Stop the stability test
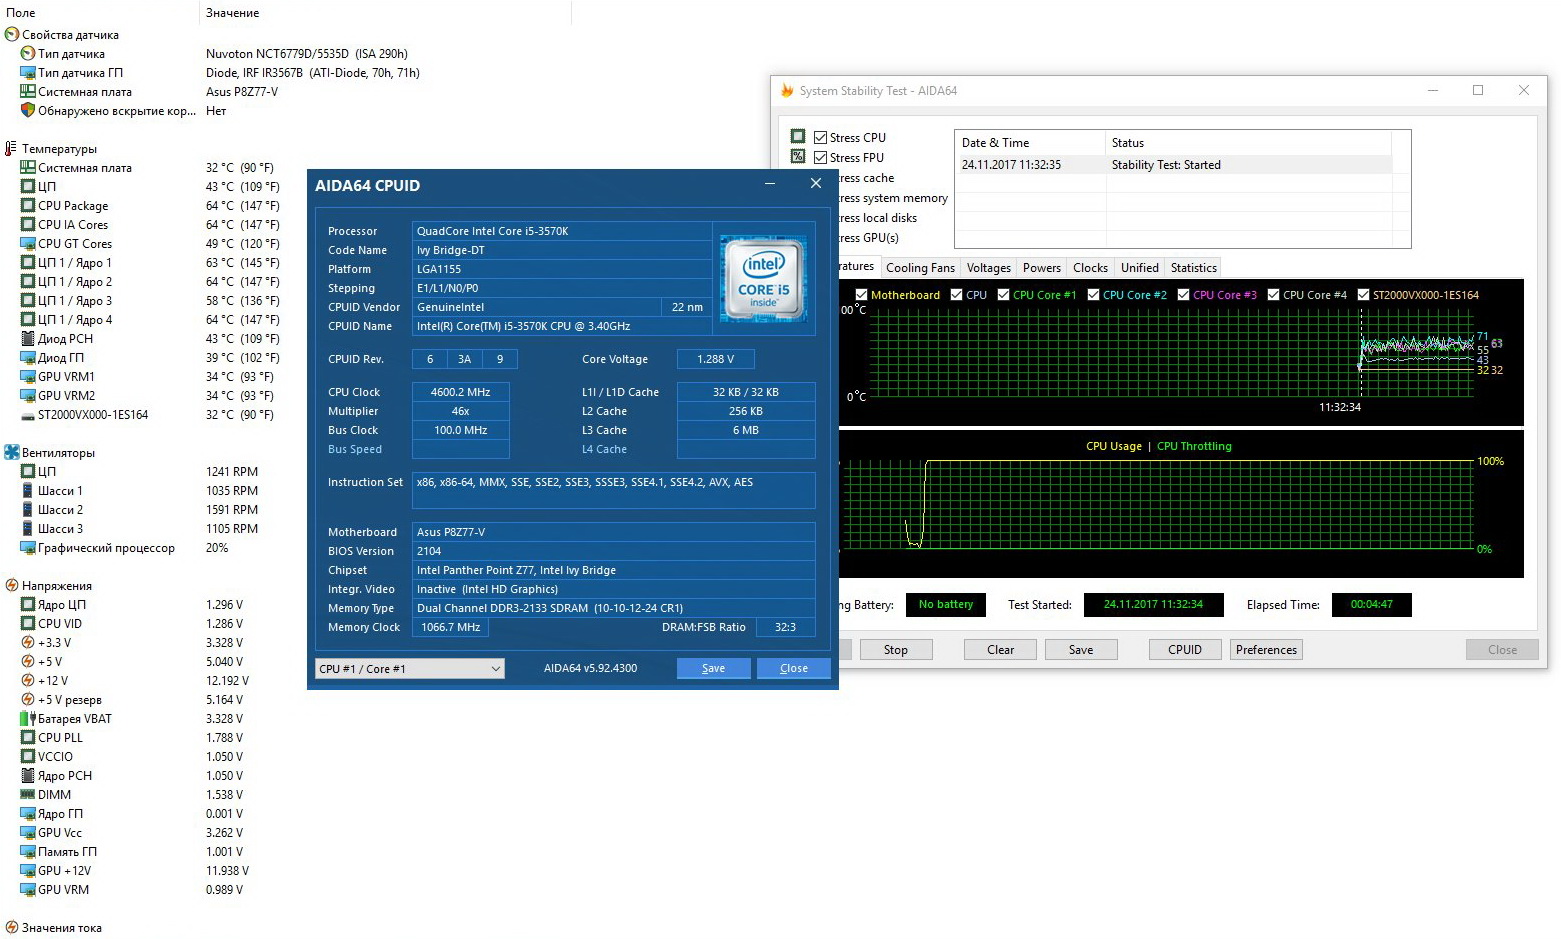Screen dimensions: 1561x939 pyautogui.click(x=896, y=649)
